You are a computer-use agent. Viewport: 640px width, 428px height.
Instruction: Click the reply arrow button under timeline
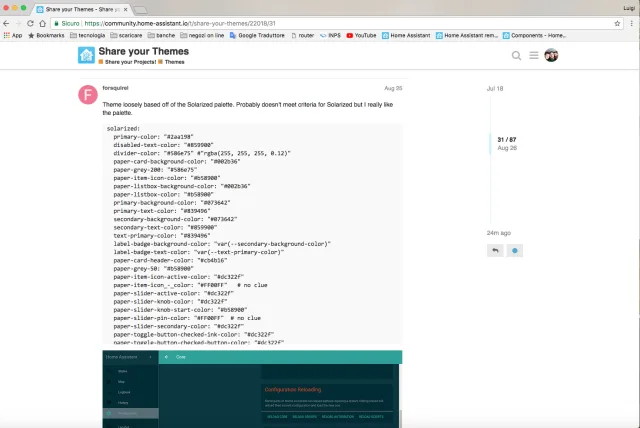(494, 250)
